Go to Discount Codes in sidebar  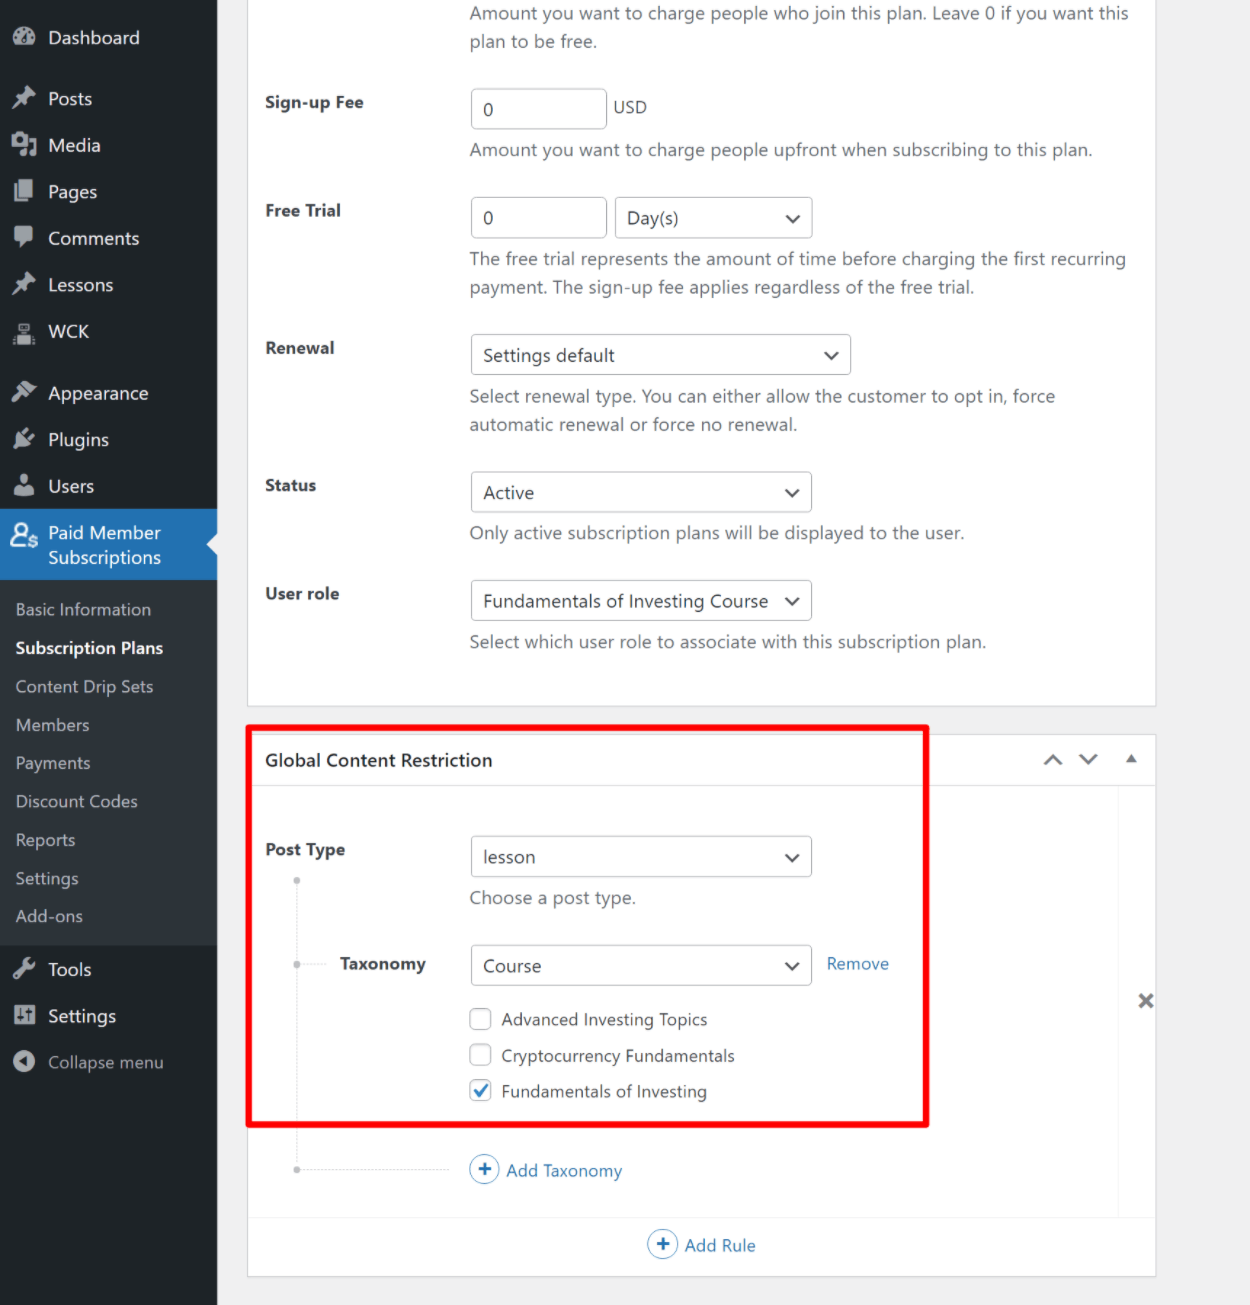pyautogui.click(x=76, y=801)
